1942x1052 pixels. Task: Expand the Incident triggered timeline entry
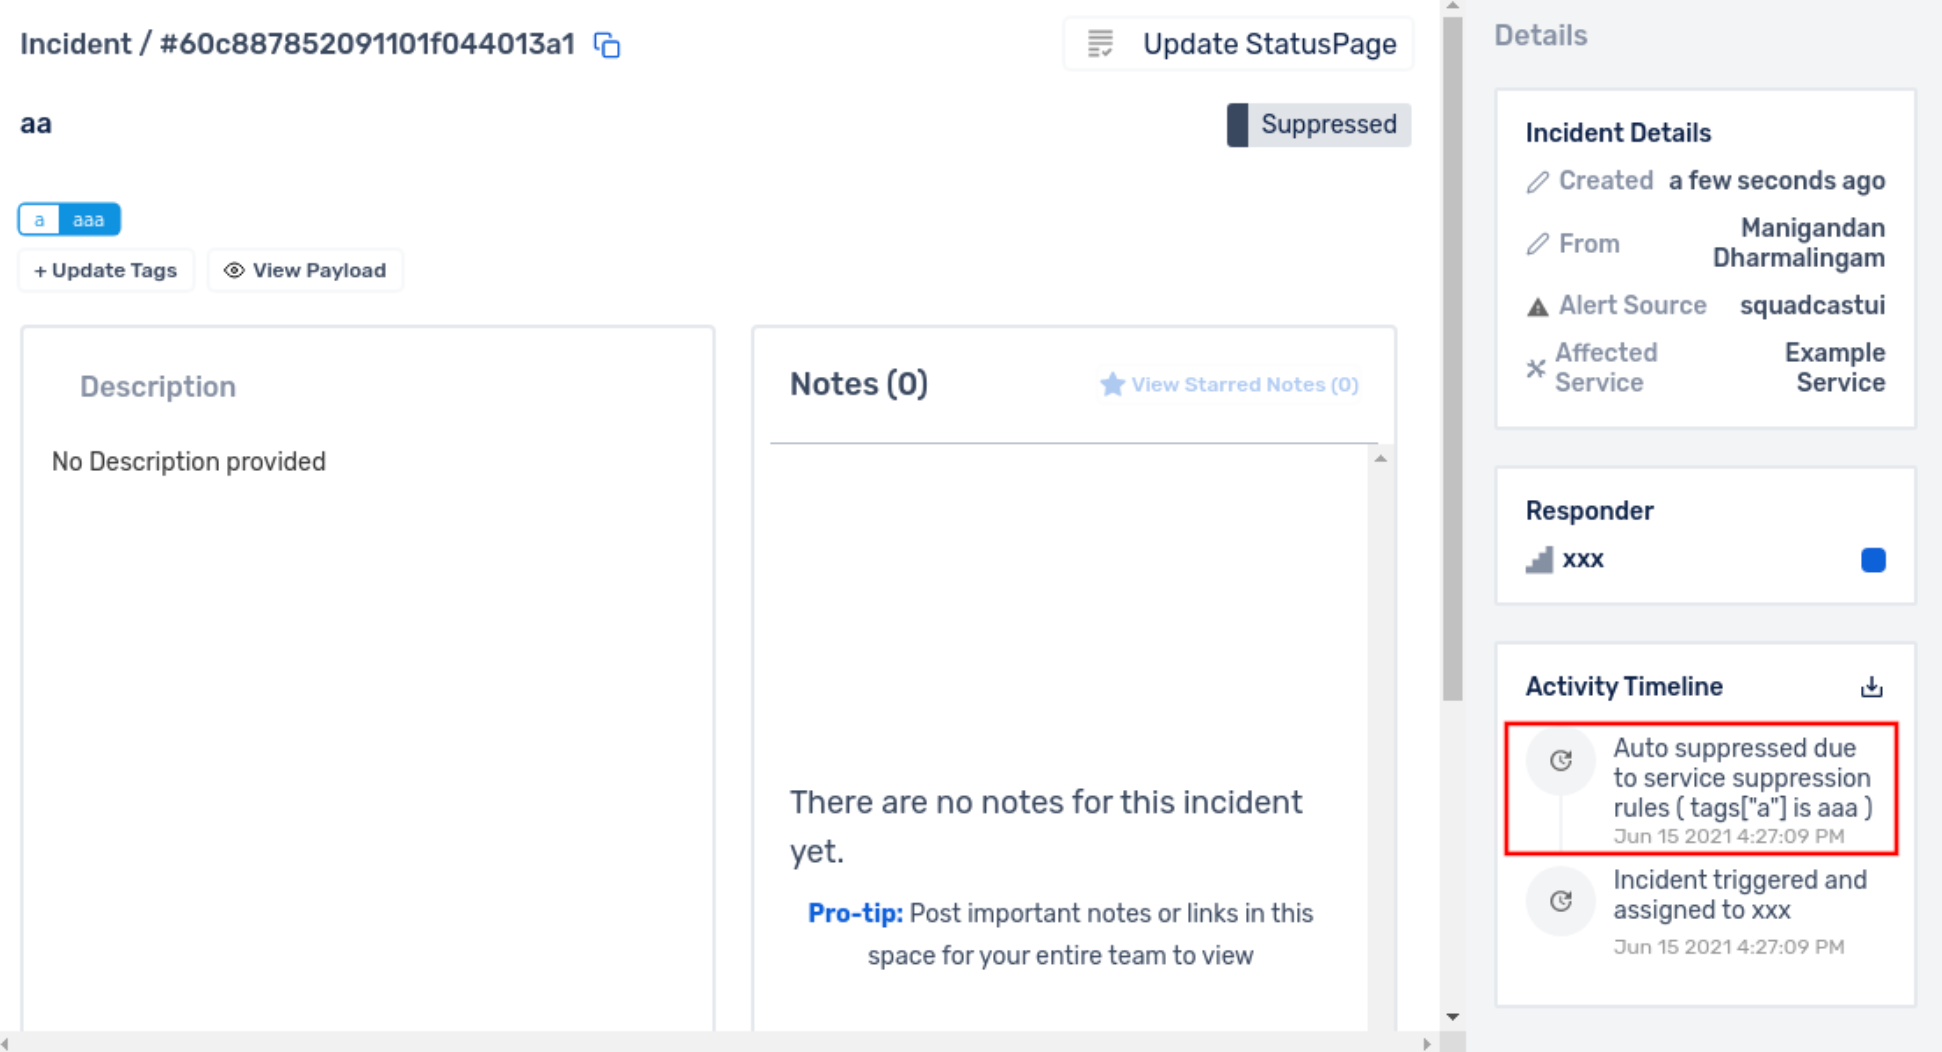1740,895
